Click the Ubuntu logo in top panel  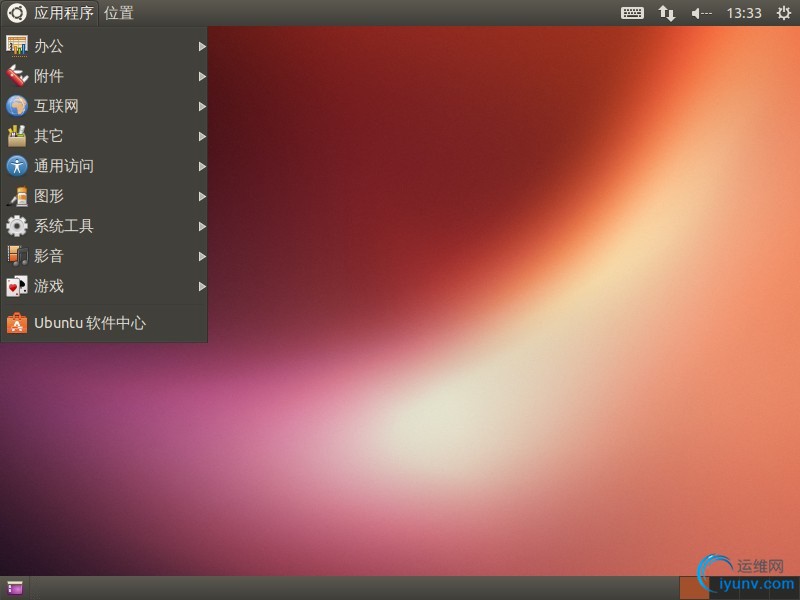point(16,13)
